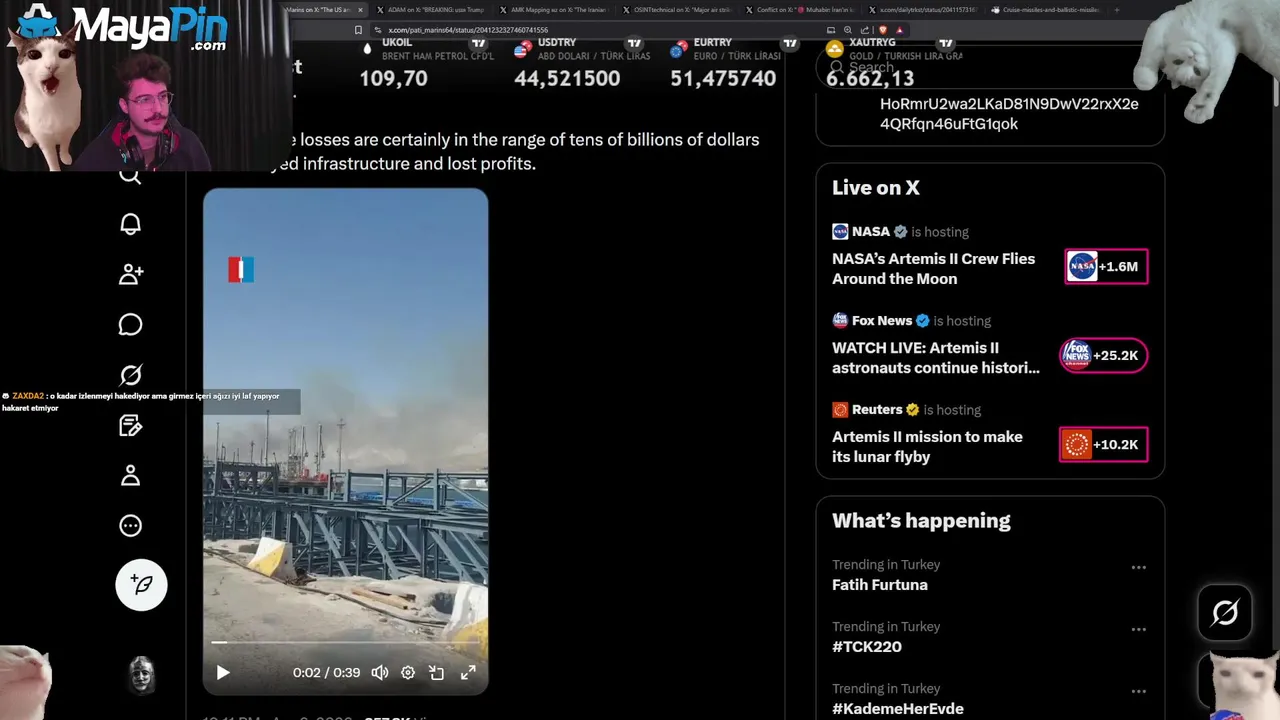1280x720 pixels.
Task: Click the share icon in address bar
Action: [x=864, y=30]
